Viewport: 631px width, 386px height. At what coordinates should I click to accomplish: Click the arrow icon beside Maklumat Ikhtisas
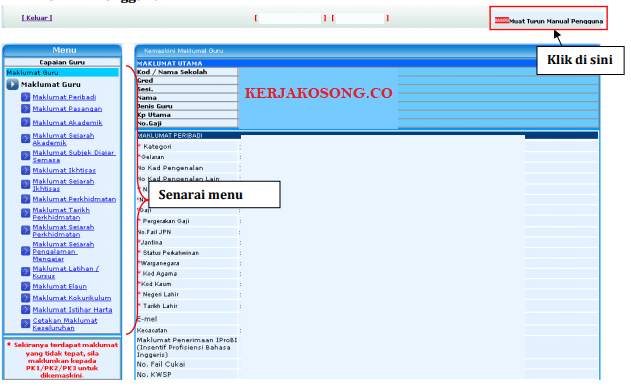point(26,170)
